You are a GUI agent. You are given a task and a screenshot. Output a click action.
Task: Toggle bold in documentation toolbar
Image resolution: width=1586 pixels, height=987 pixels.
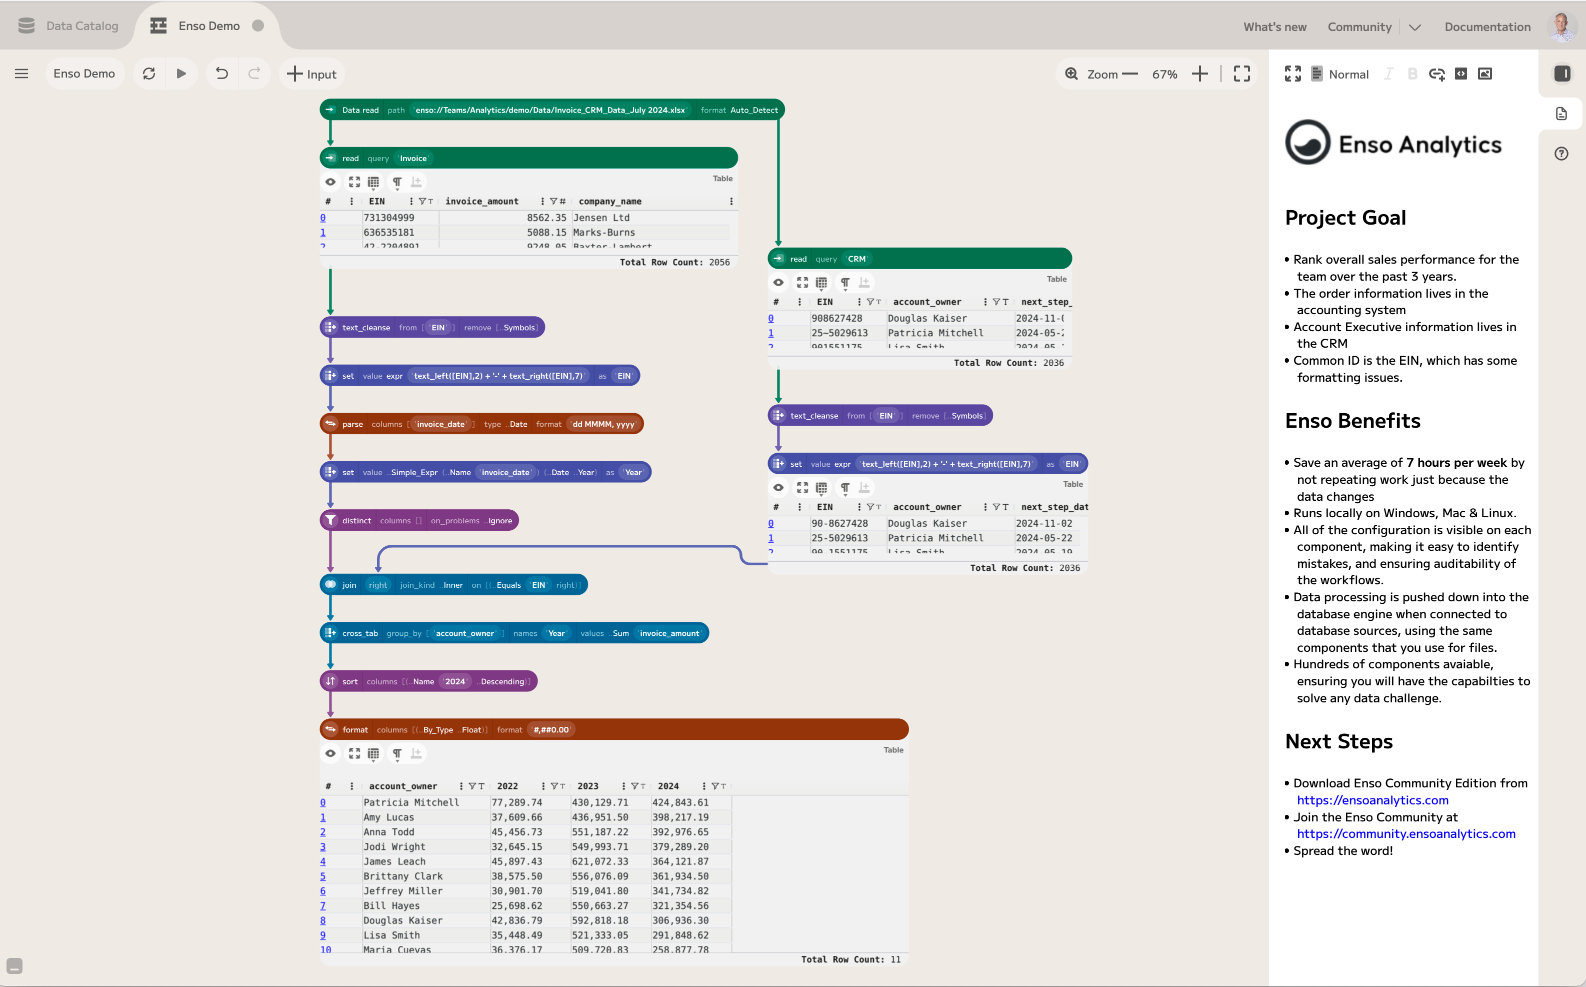[1412, 74]
